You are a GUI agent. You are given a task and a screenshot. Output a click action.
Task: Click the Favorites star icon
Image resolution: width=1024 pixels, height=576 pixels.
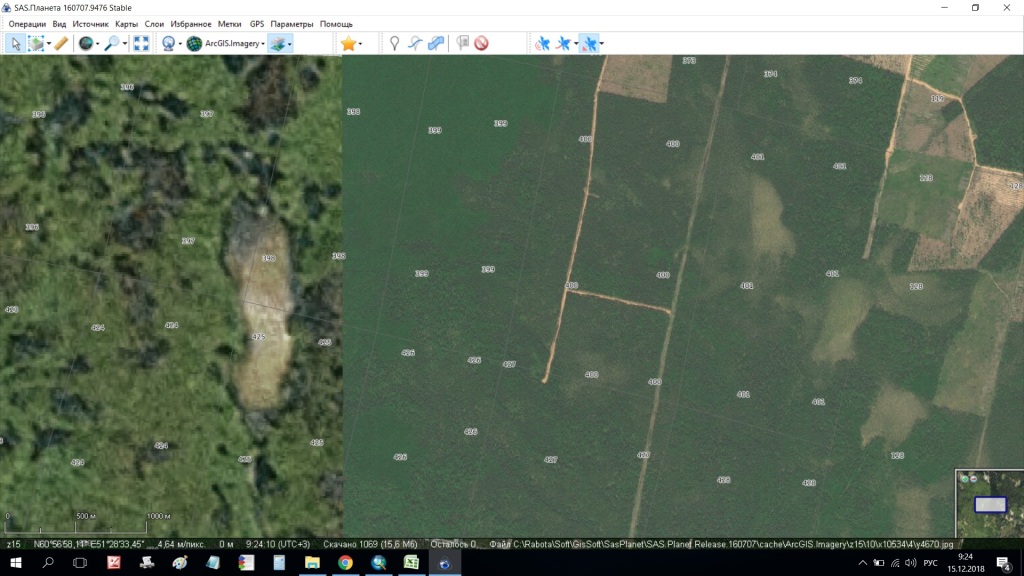347,43
